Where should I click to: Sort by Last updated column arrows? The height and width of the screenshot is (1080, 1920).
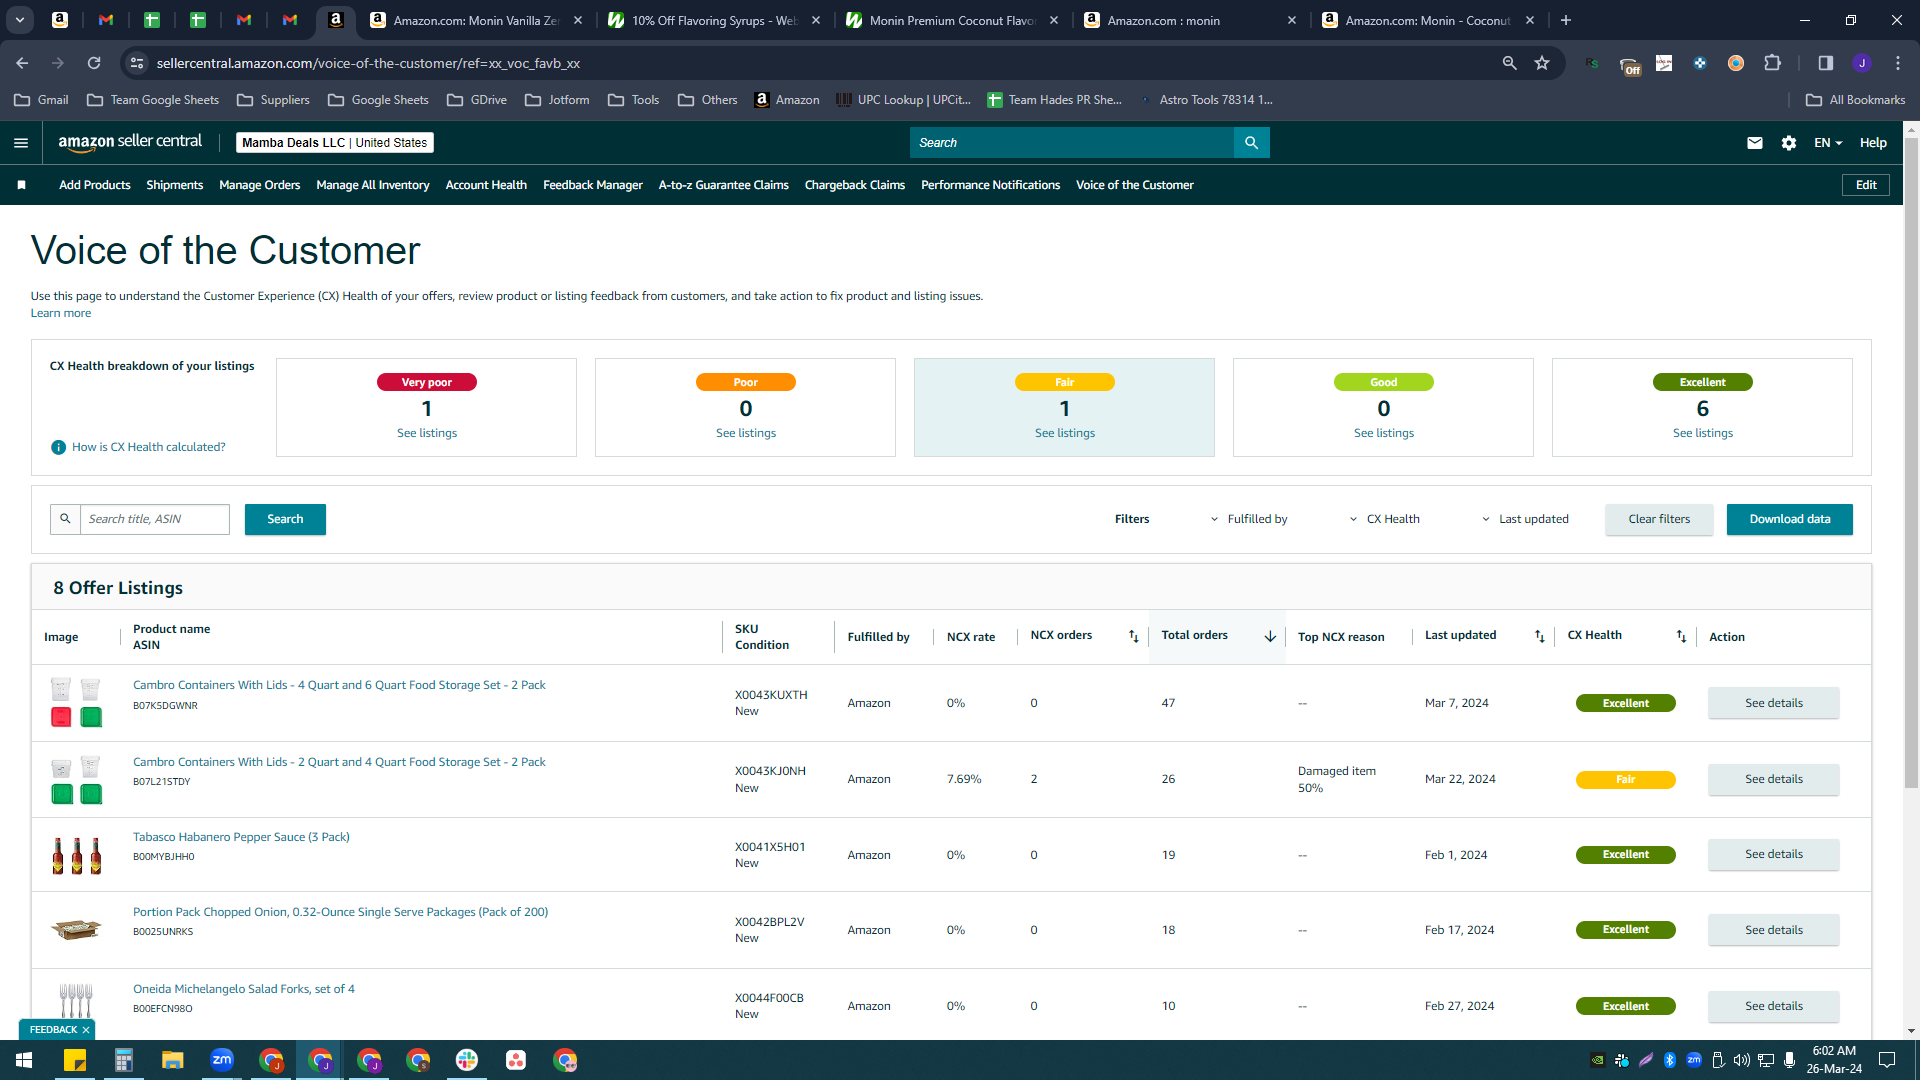point(1540,636)
